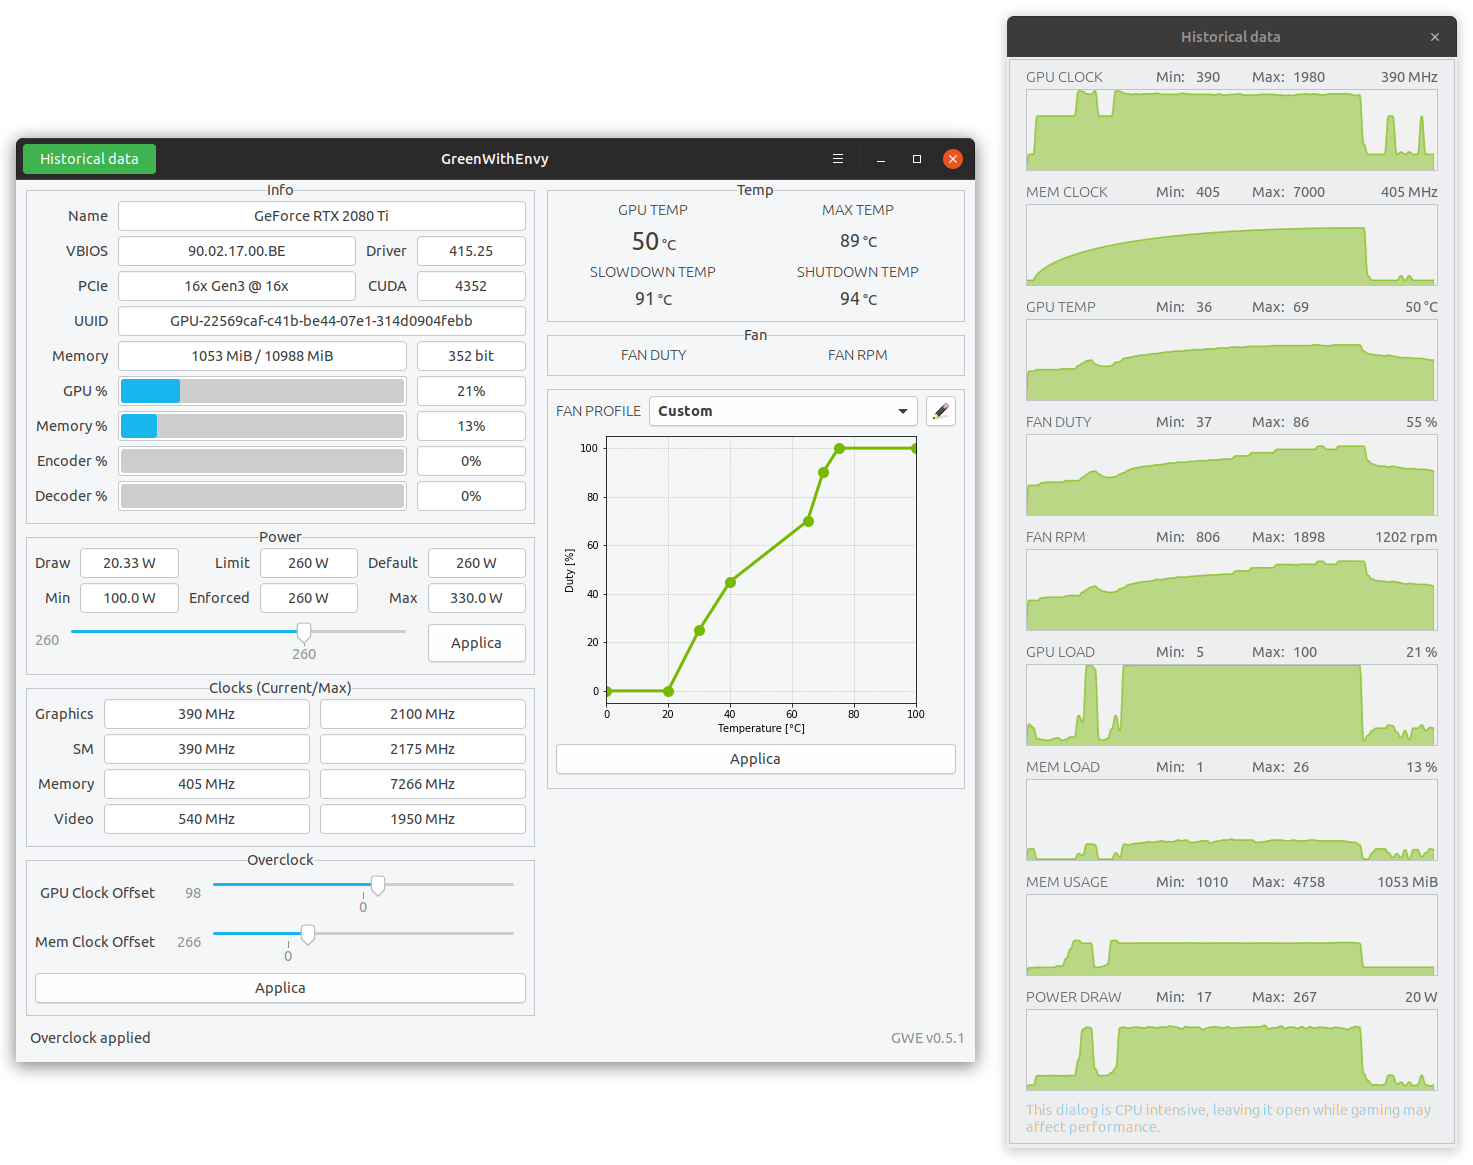The image size is (1473, 1165).
Task: Click the fan curve point at 45% duty
Action: (731, 582)
